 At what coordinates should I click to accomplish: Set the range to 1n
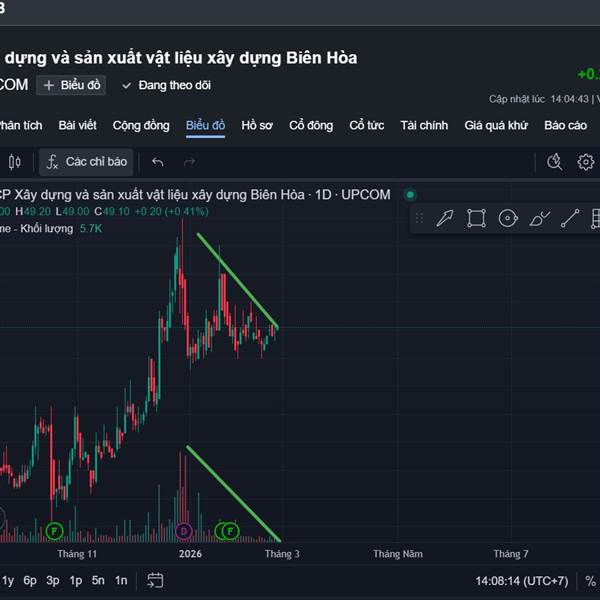(121, 581)
